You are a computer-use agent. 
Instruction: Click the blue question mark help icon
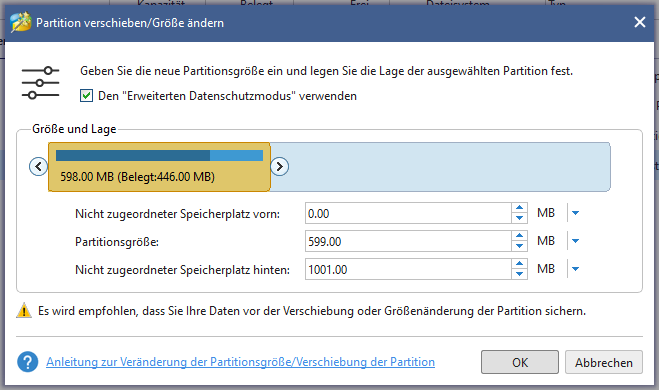coord(28,362)
